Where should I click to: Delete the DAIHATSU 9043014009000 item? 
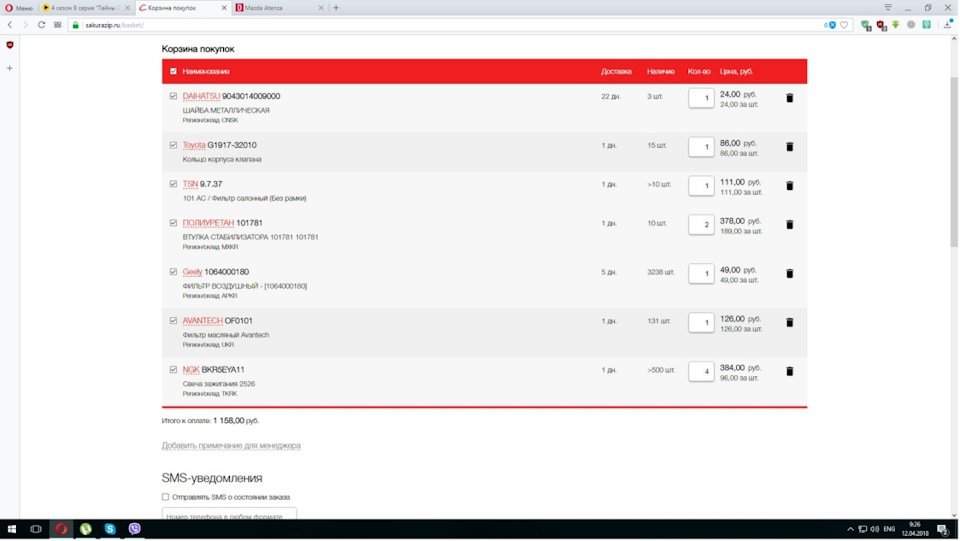point(790,98)
